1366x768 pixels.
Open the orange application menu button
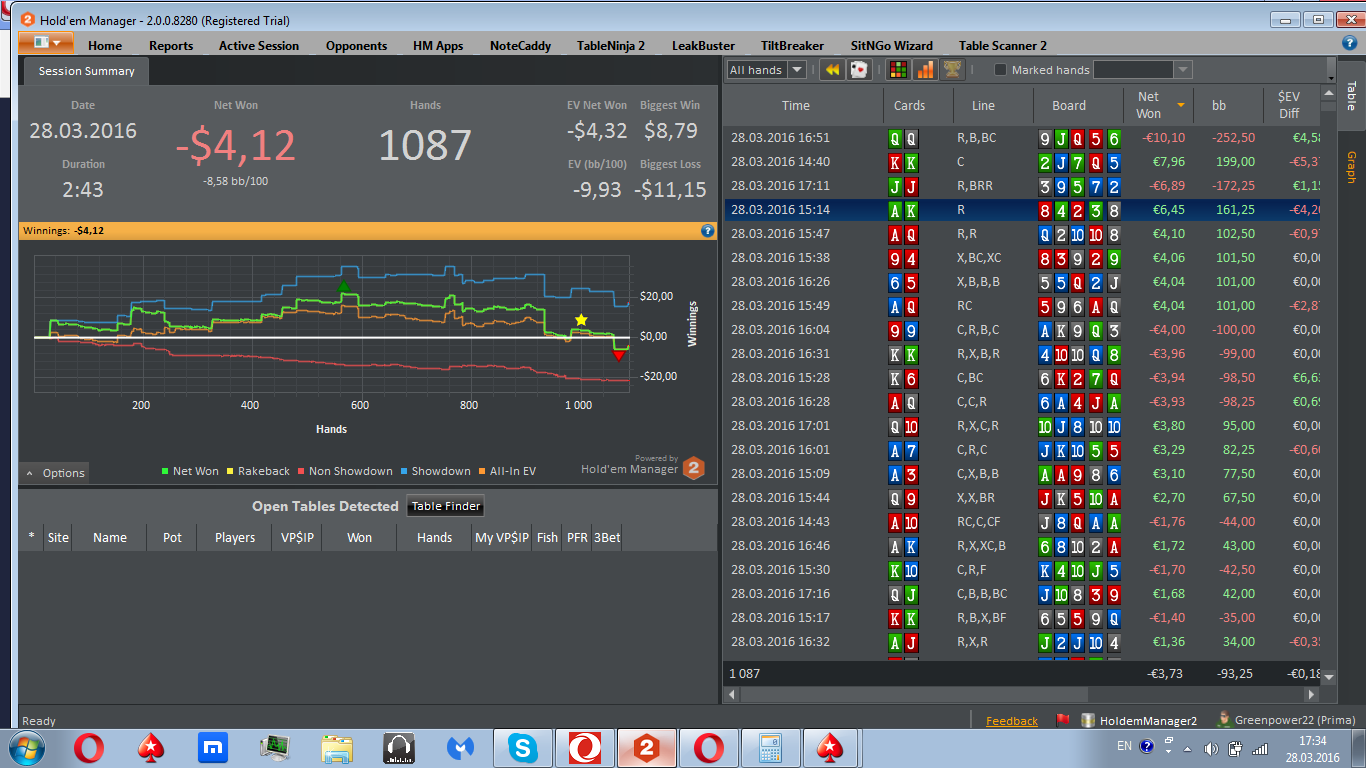[45, 43]
